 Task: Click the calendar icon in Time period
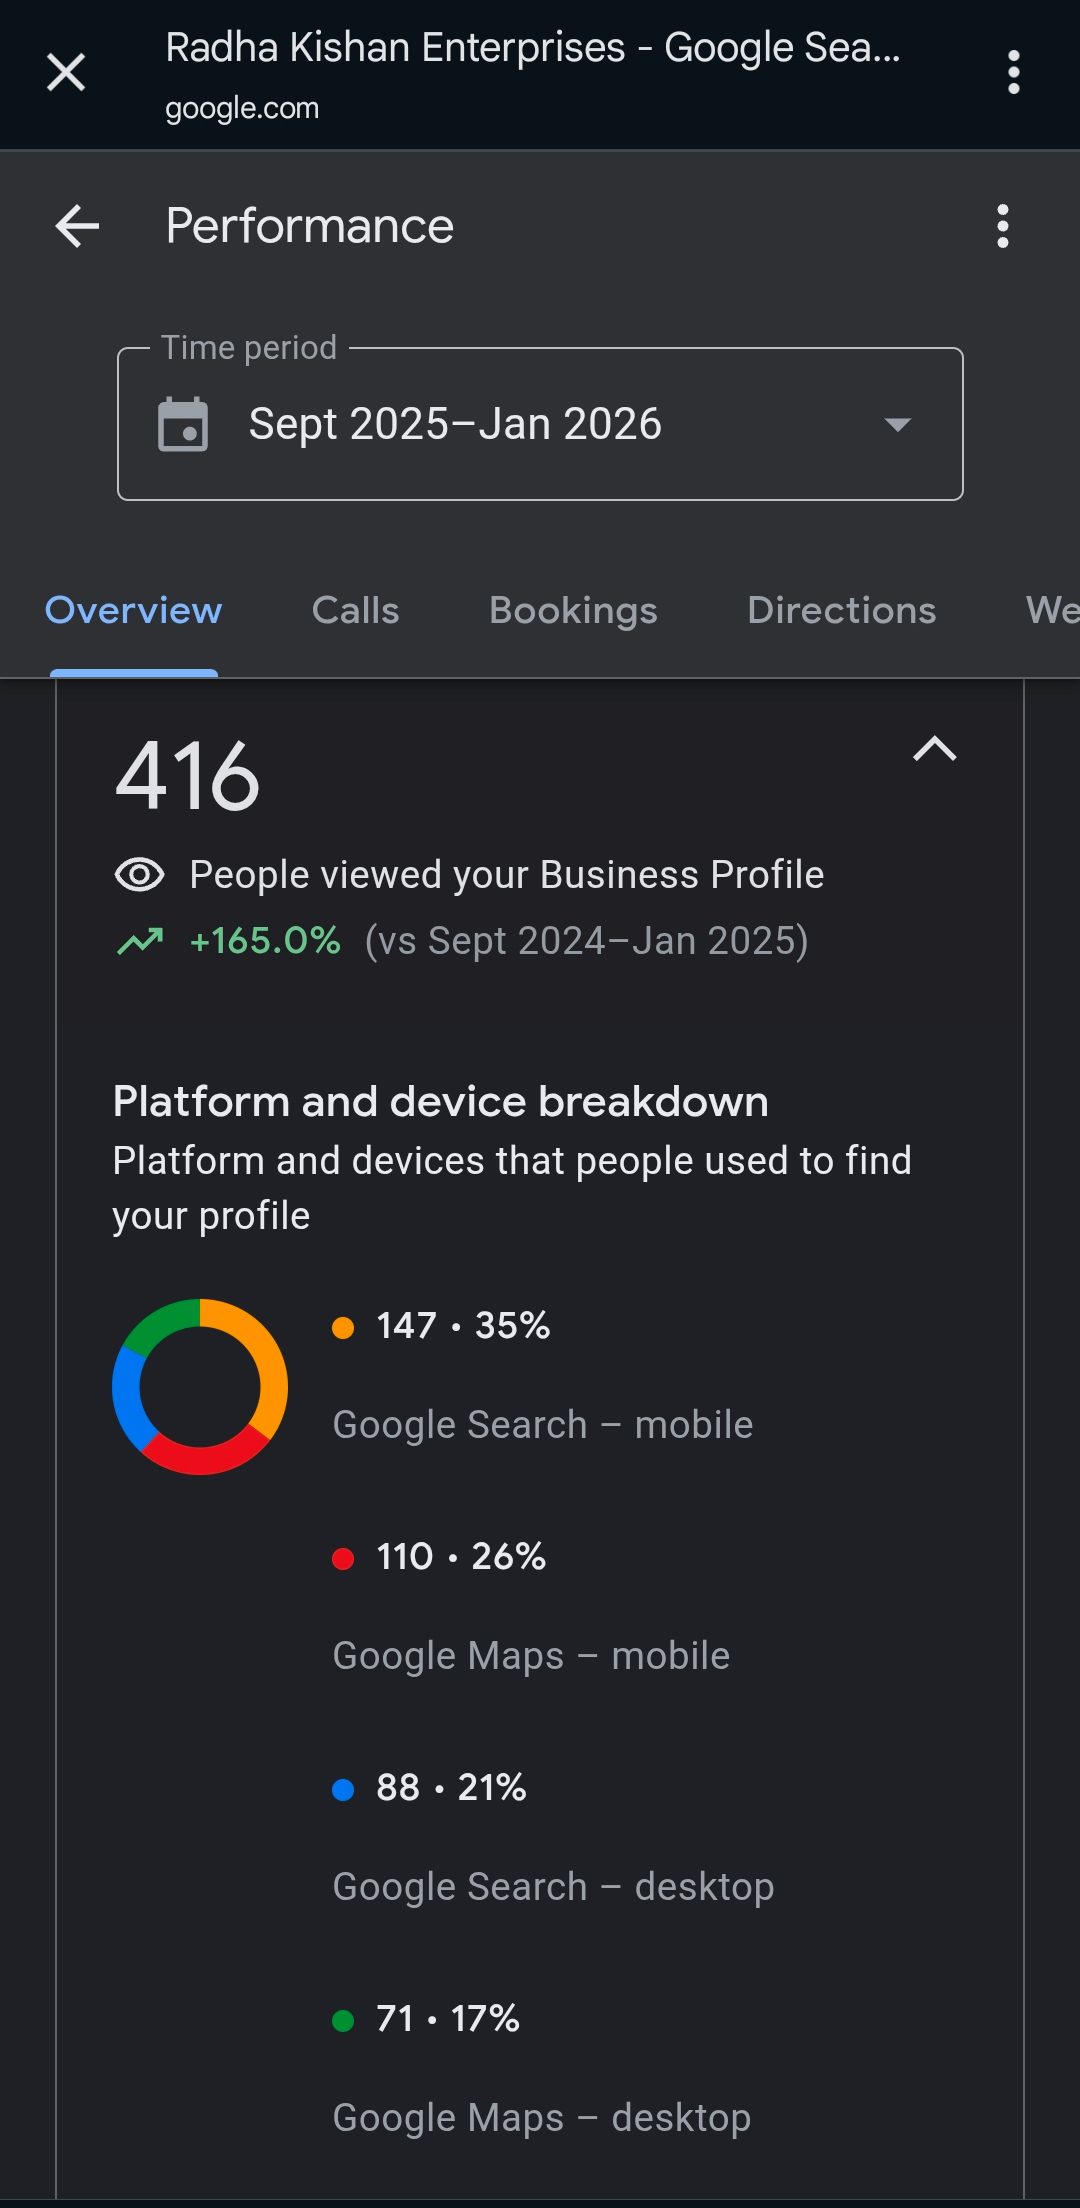click(x=183, y=424)
